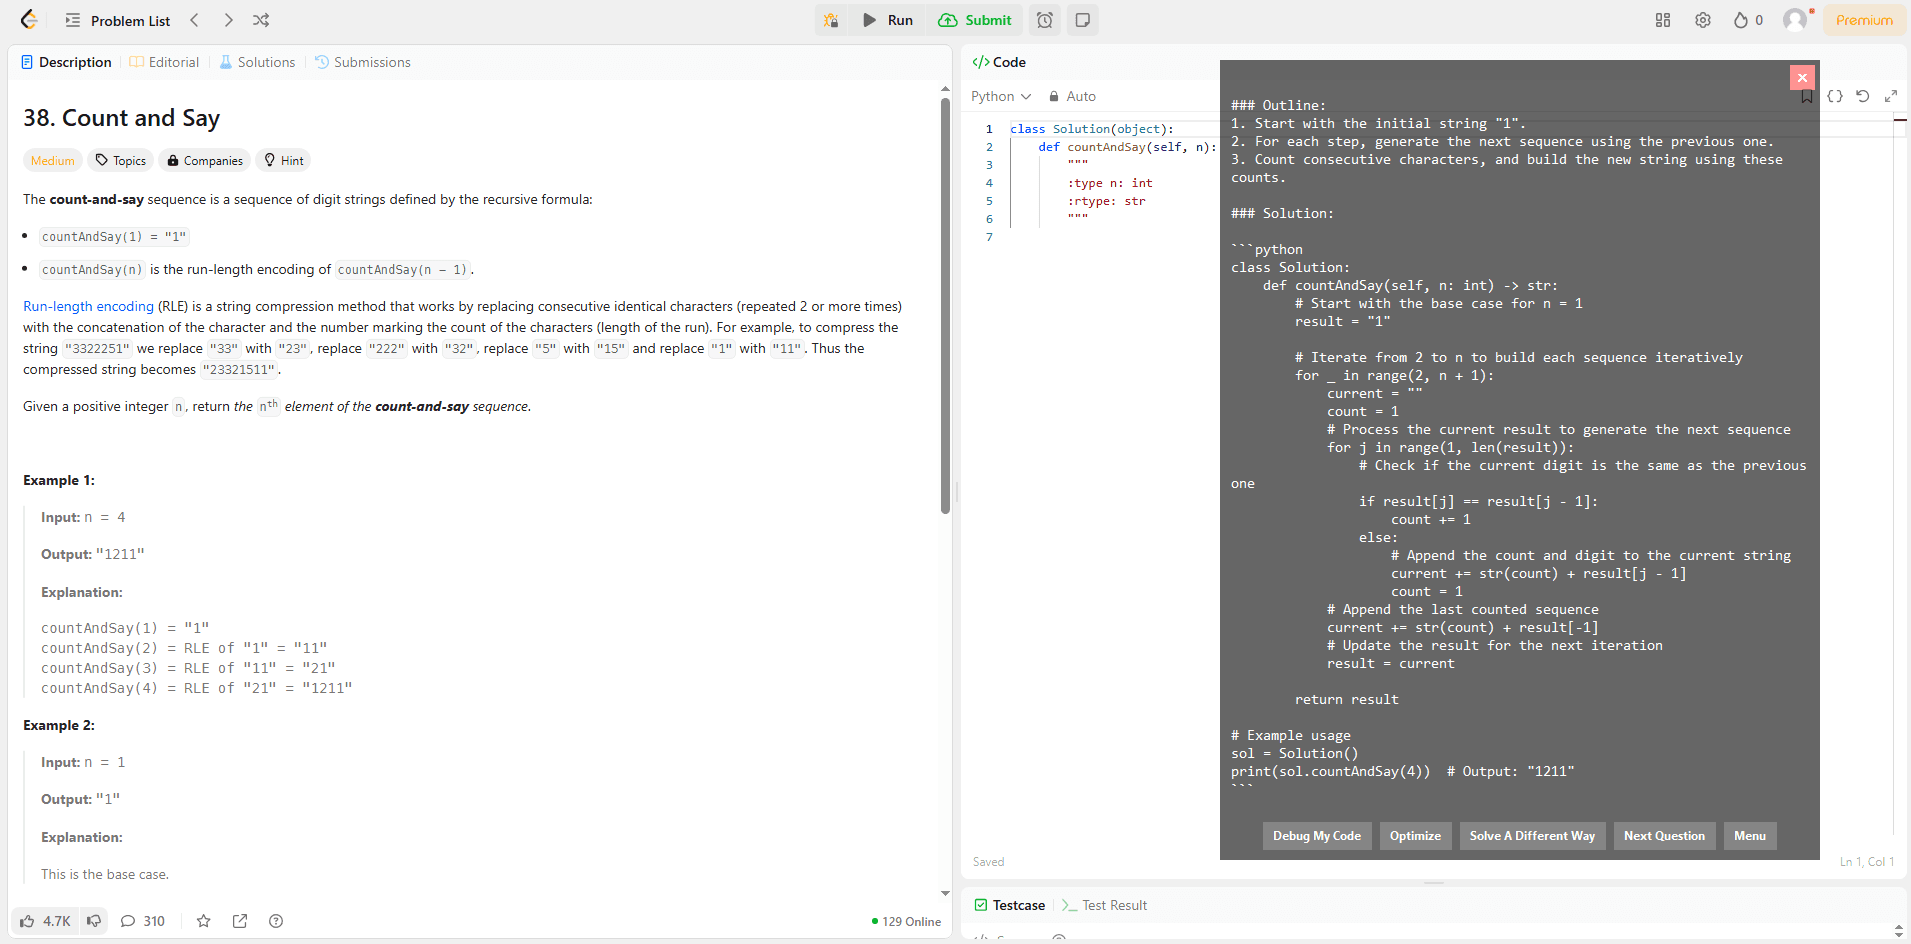Viewport: 1911px width, 944px height.
Task: Click Solve A Different Way button
Action: point(1532,836)
